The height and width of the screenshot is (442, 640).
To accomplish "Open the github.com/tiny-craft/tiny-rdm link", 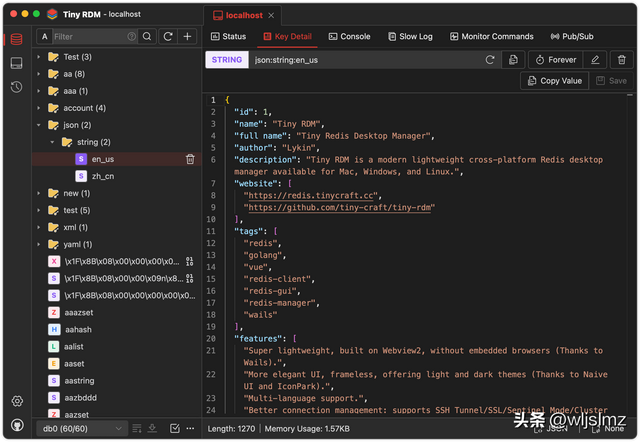I will point(340,207).
